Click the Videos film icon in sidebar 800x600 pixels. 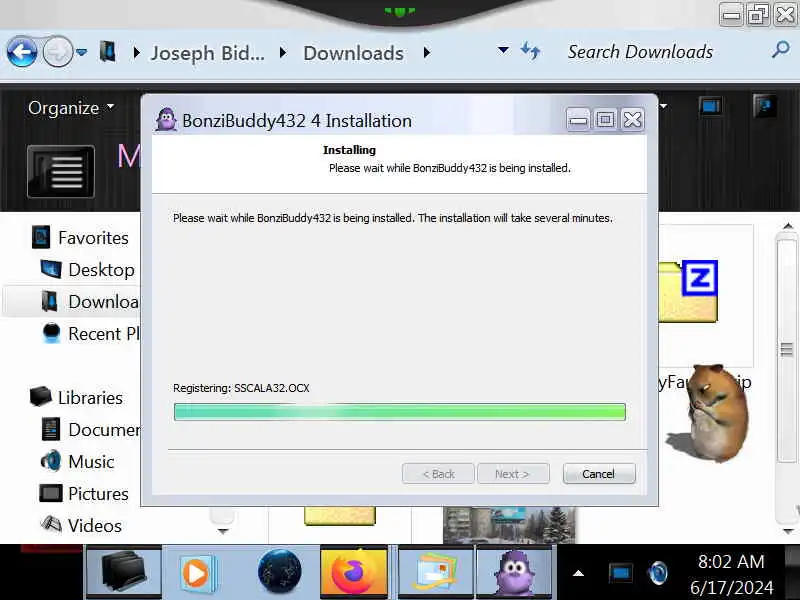pos(51,524)
